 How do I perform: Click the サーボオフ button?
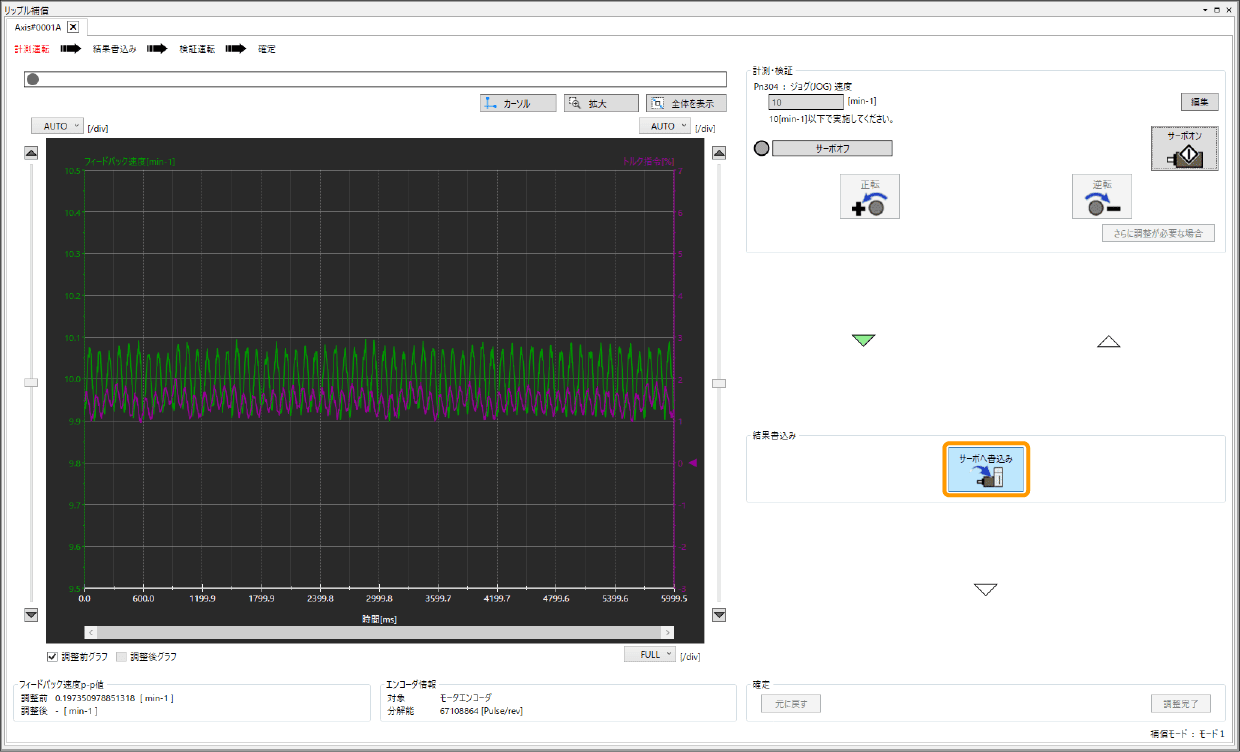coord(832,148)
